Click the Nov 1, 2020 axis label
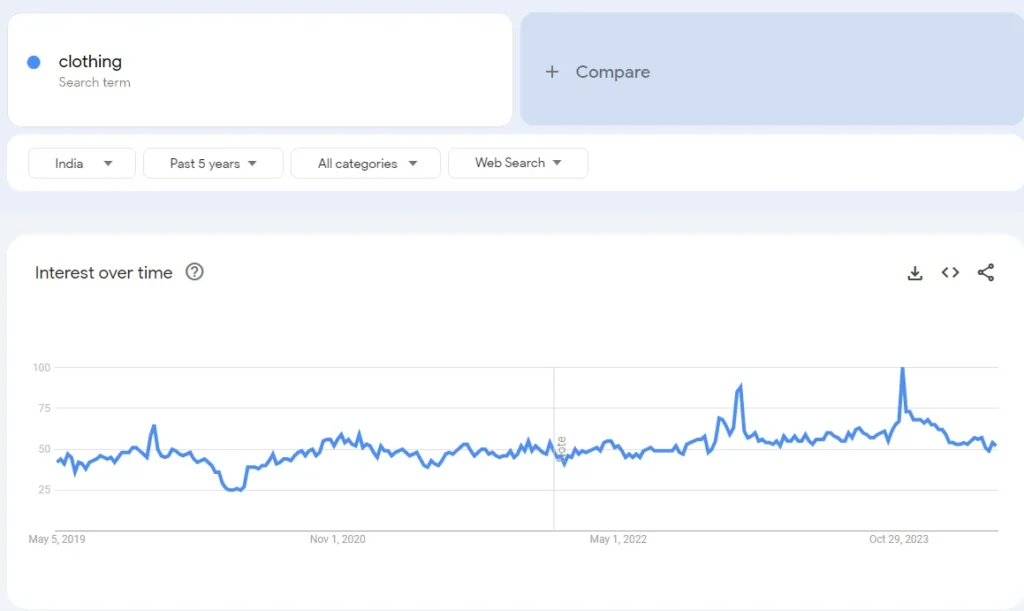The image size is (1024, 611). (337, 539)
